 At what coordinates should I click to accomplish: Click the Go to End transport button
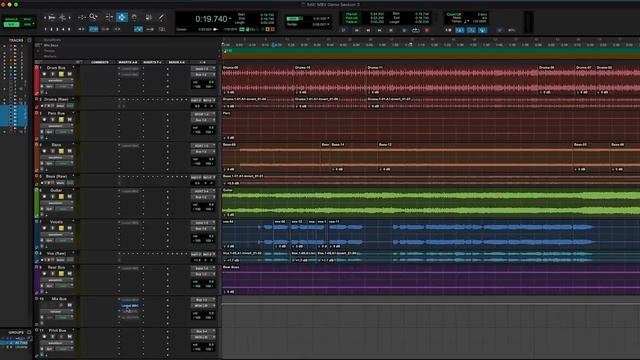point(391,30)
